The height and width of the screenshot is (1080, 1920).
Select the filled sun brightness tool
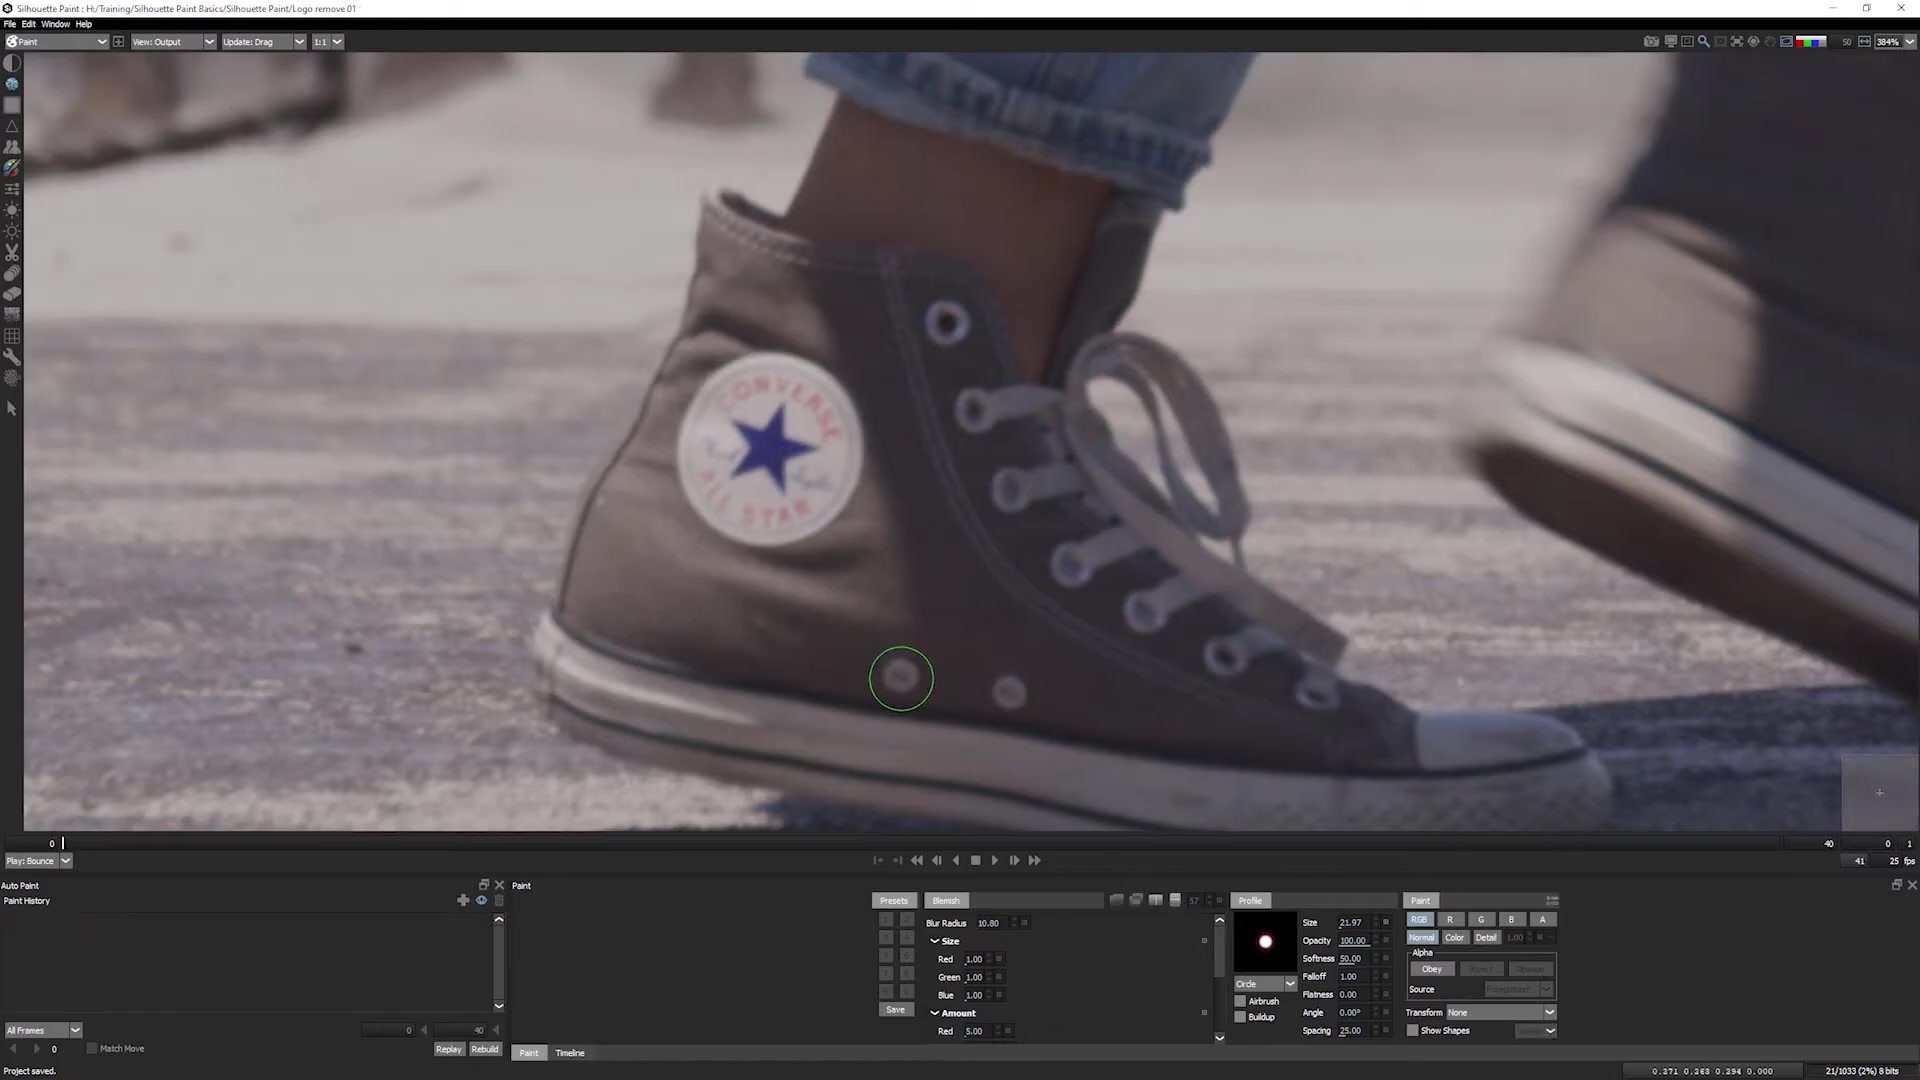[12, 210]
